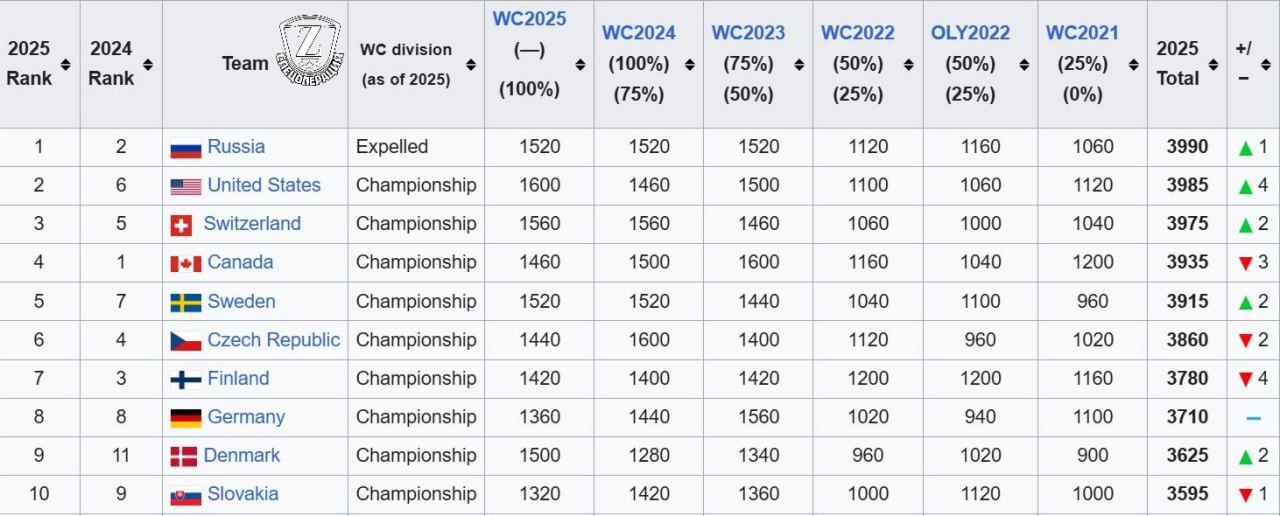Image resolution: width=1280 pixels, height=516 pixels.
Task: Sort table by 2024 Rank arrows
Action: point(147,64)
